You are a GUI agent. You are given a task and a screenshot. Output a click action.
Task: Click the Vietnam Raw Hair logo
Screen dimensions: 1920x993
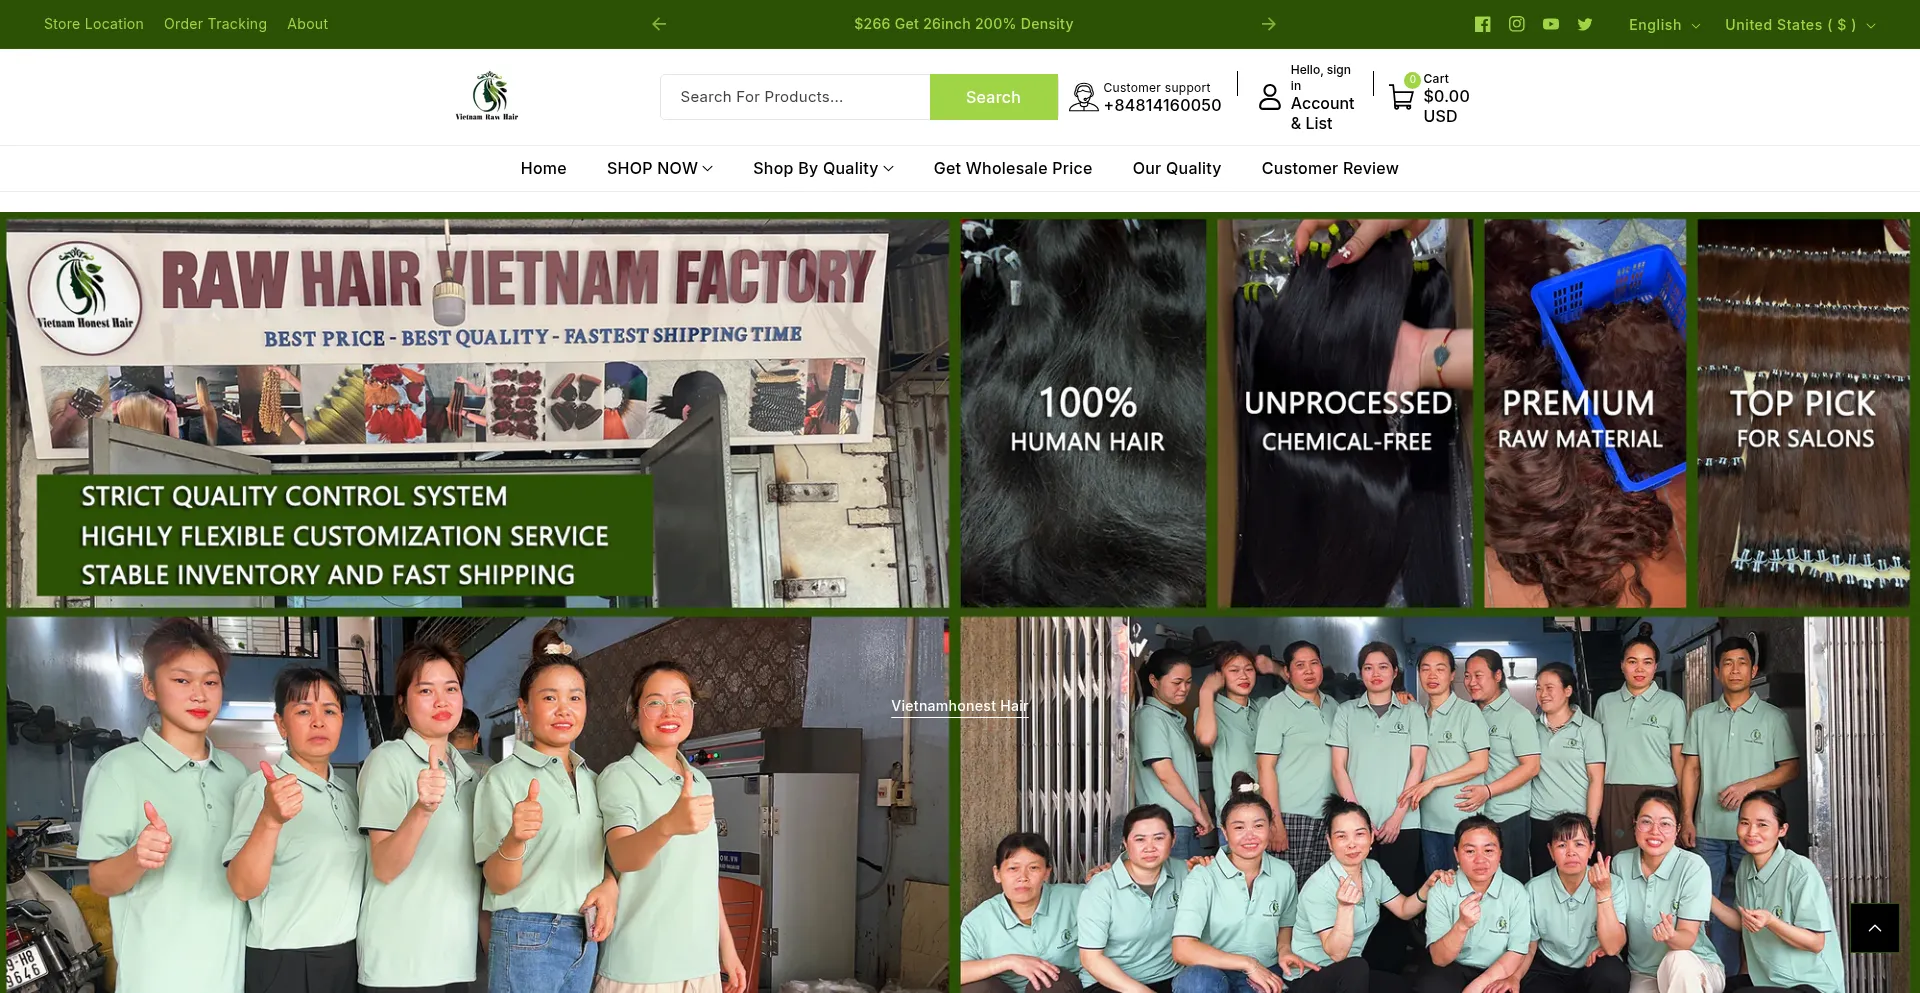(487, 96)
